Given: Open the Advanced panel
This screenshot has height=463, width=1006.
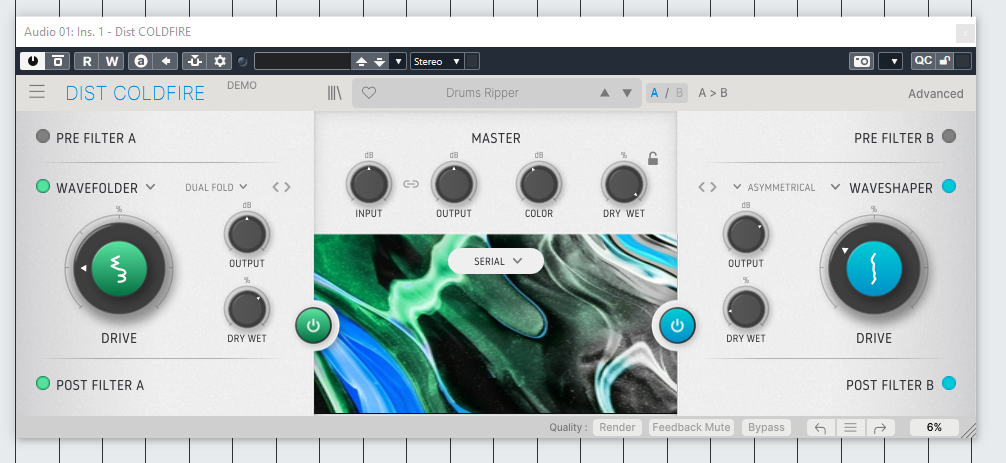Looking at the screenshot, I should pyautogui.click(x=935, y=94).
